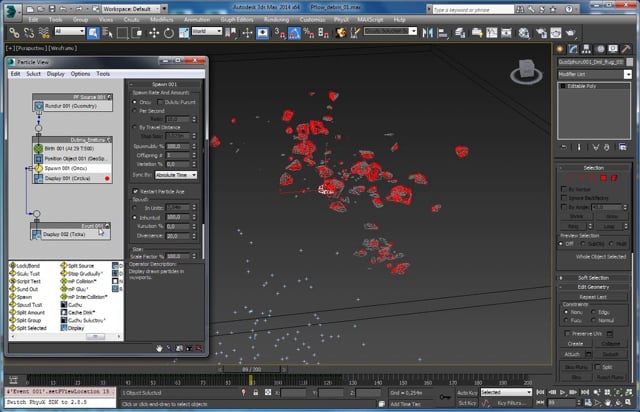Select In Units speed radio button
The height and width of the screenshot is (412, 640).
(135, 208)
